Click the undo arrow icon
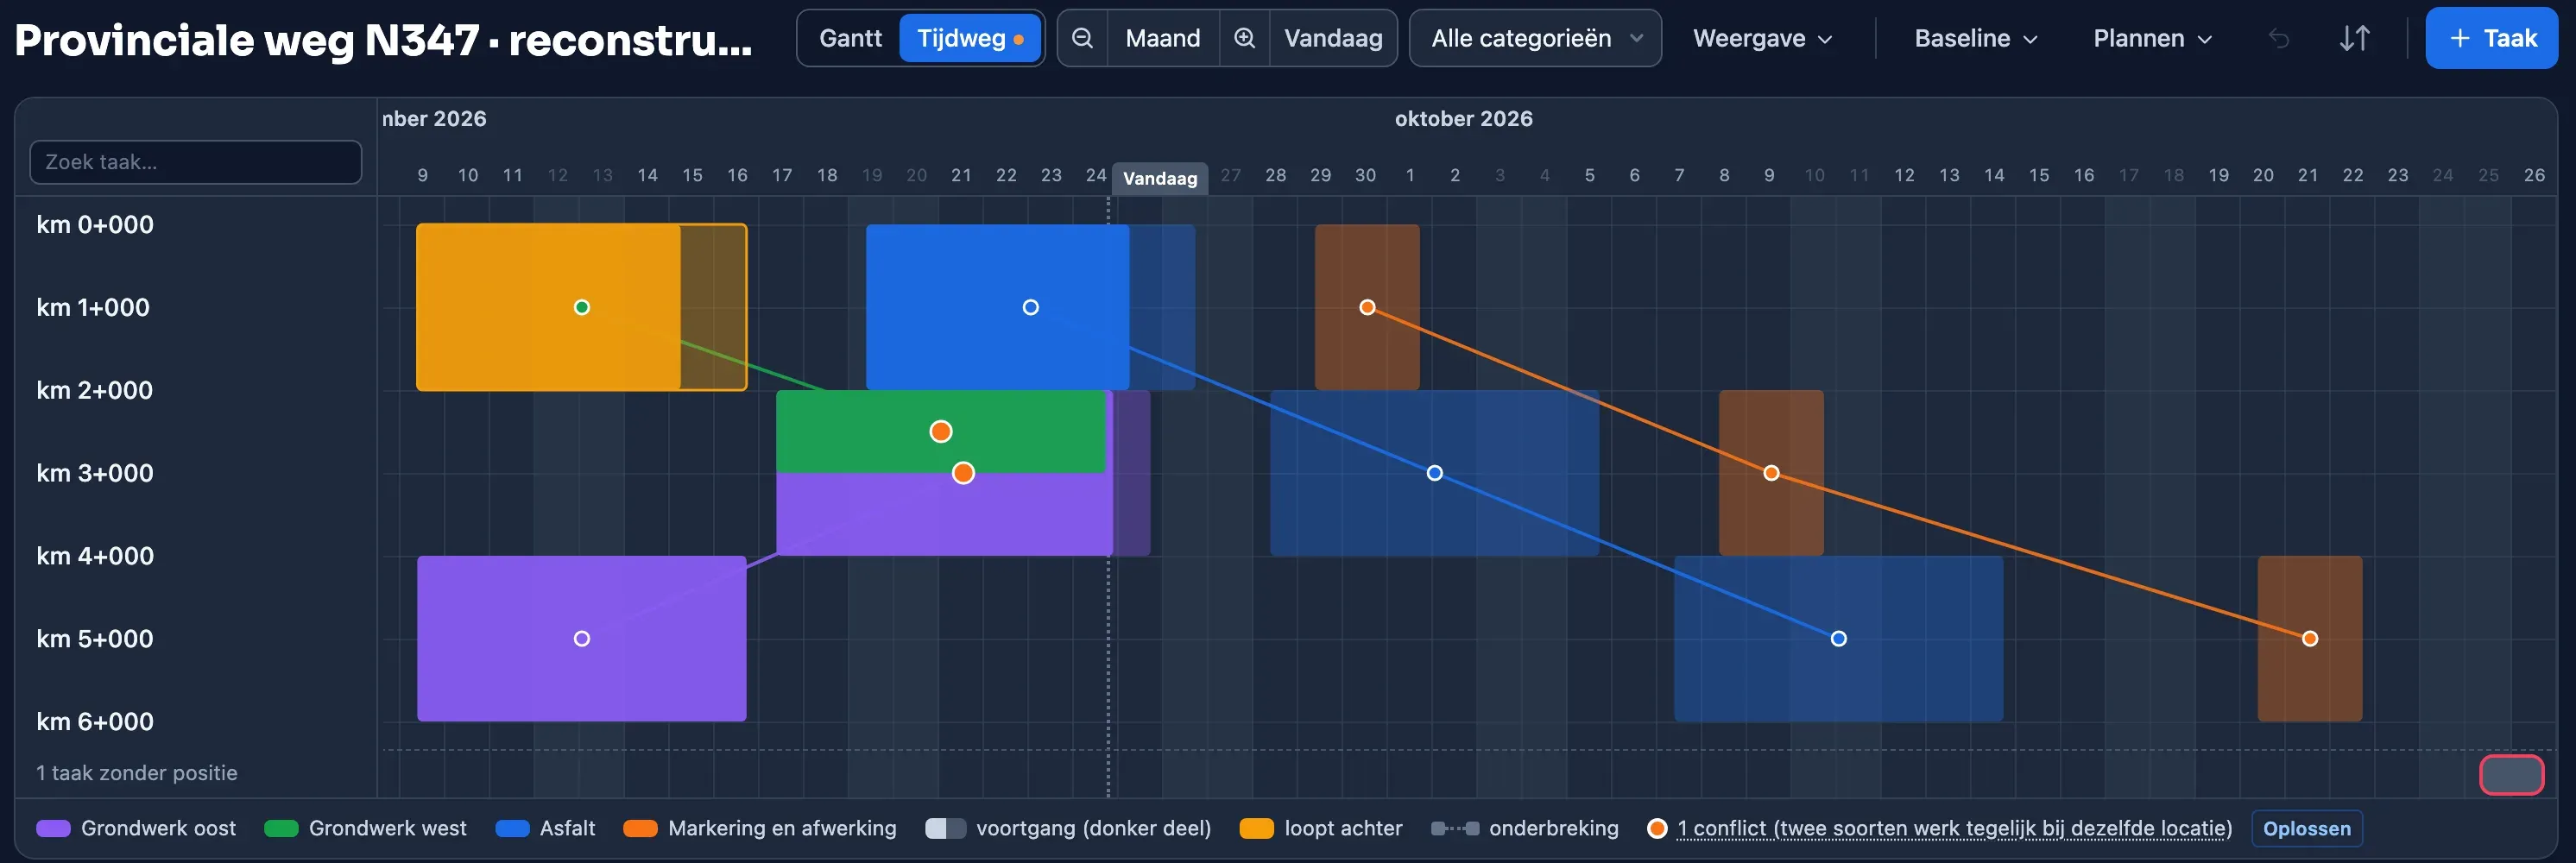Viewport: 2576px width, 863px height. click(x=2279, y=38)
